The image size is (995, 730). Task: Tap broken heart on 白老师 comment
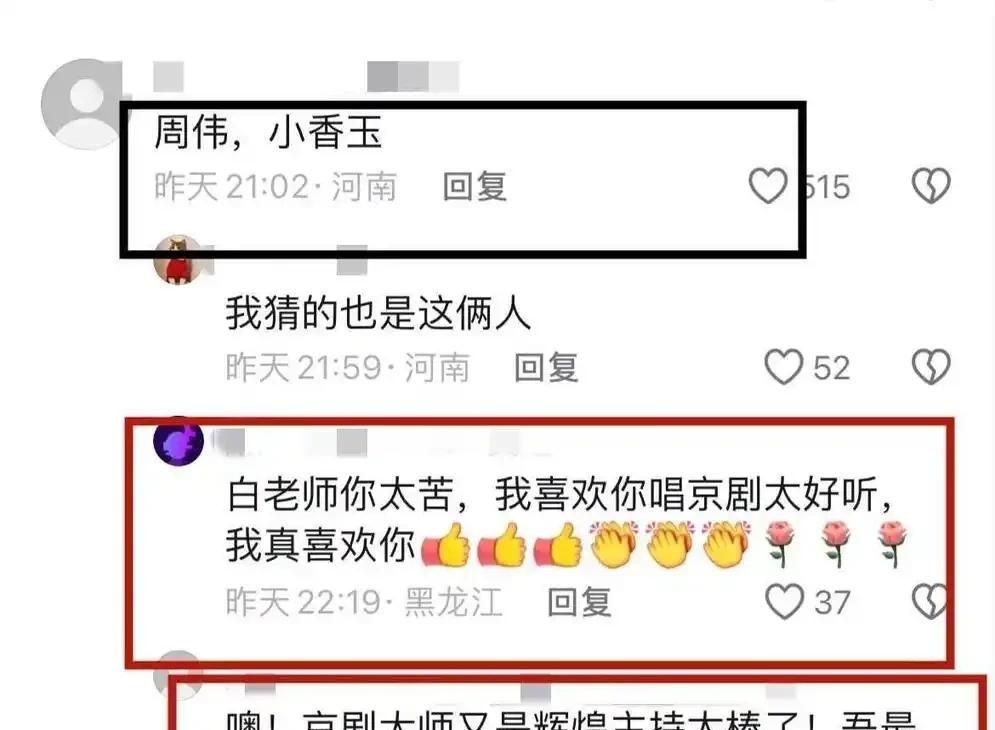point(930,601)
